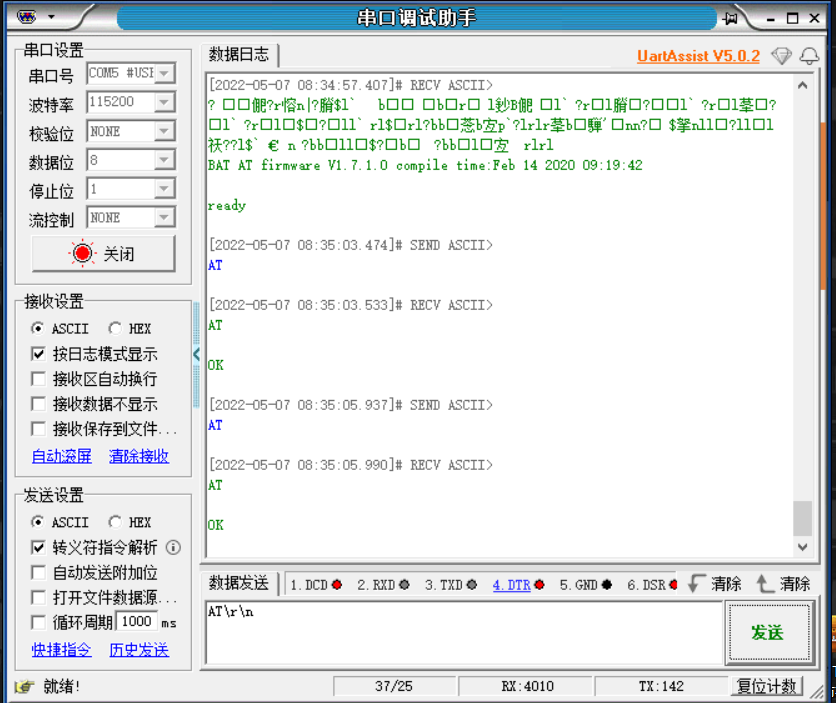Open the 流控制 NONE dropdown
Viewport: 836px width, 703px height.
pos(165,217)
